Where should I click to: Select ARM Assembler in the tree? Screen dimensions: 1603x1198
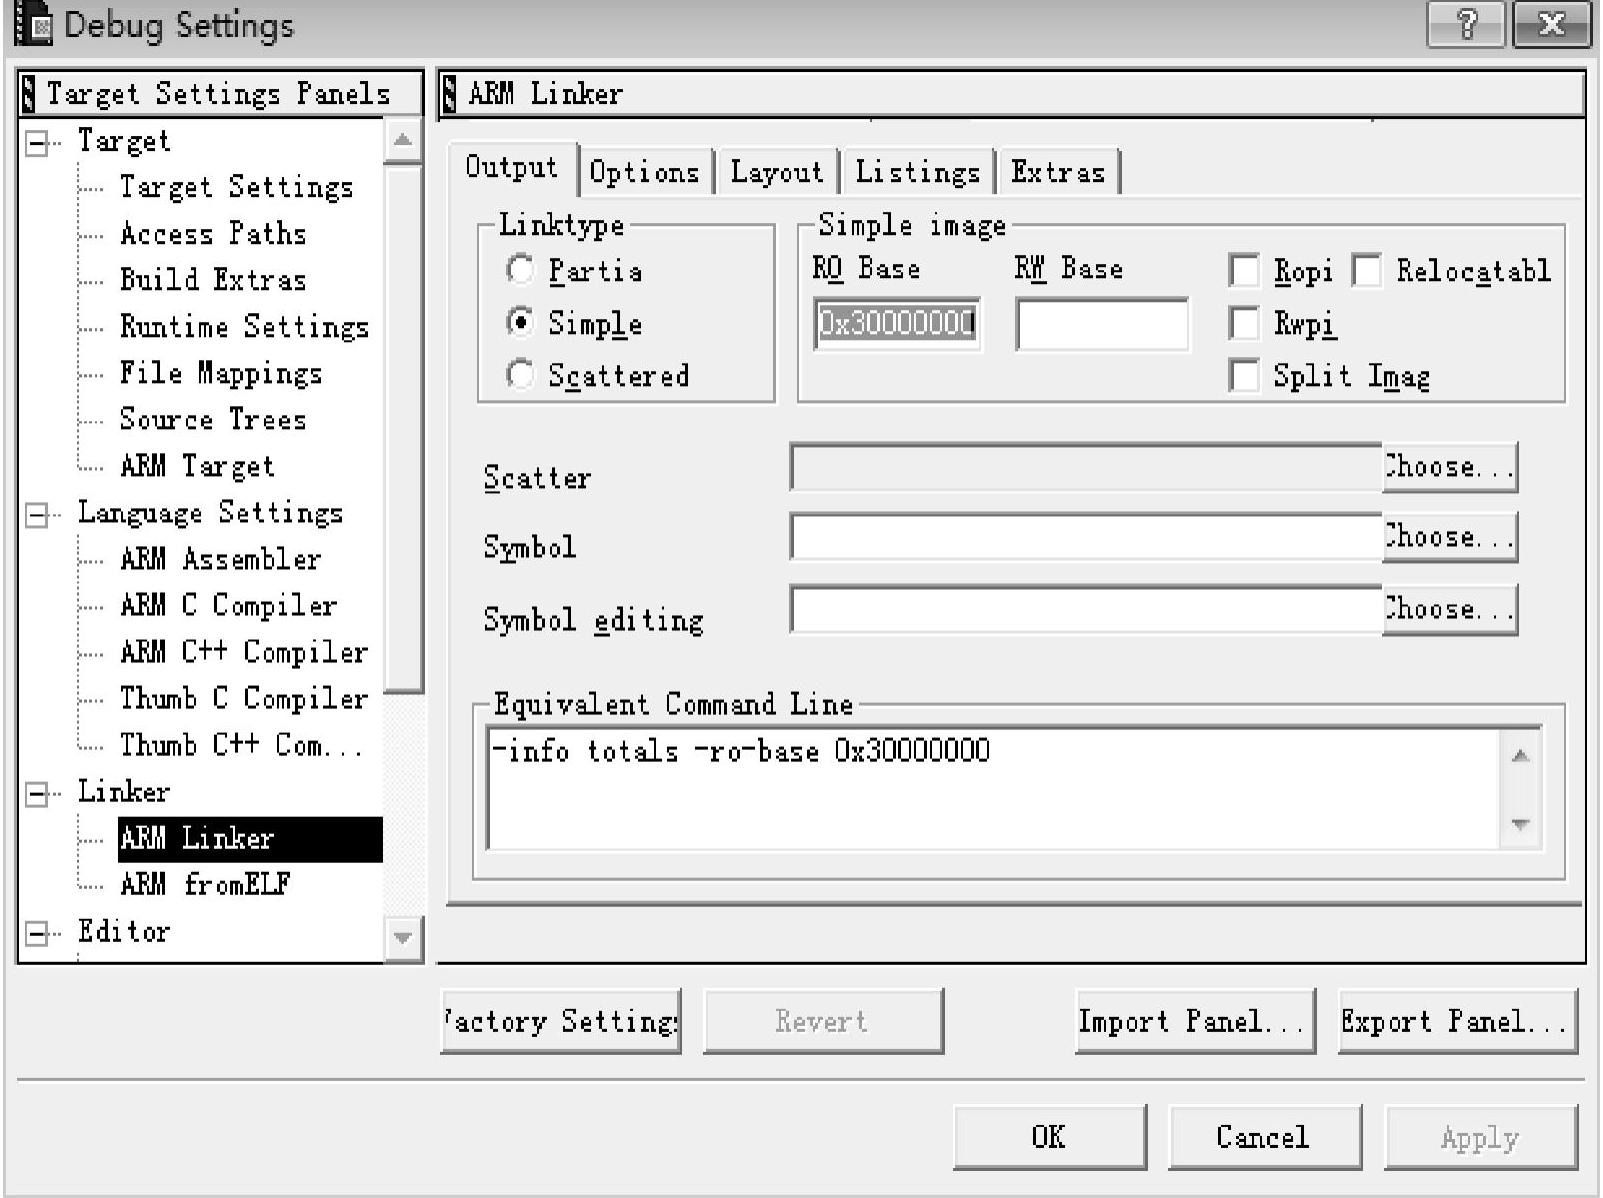pos(220,559)
